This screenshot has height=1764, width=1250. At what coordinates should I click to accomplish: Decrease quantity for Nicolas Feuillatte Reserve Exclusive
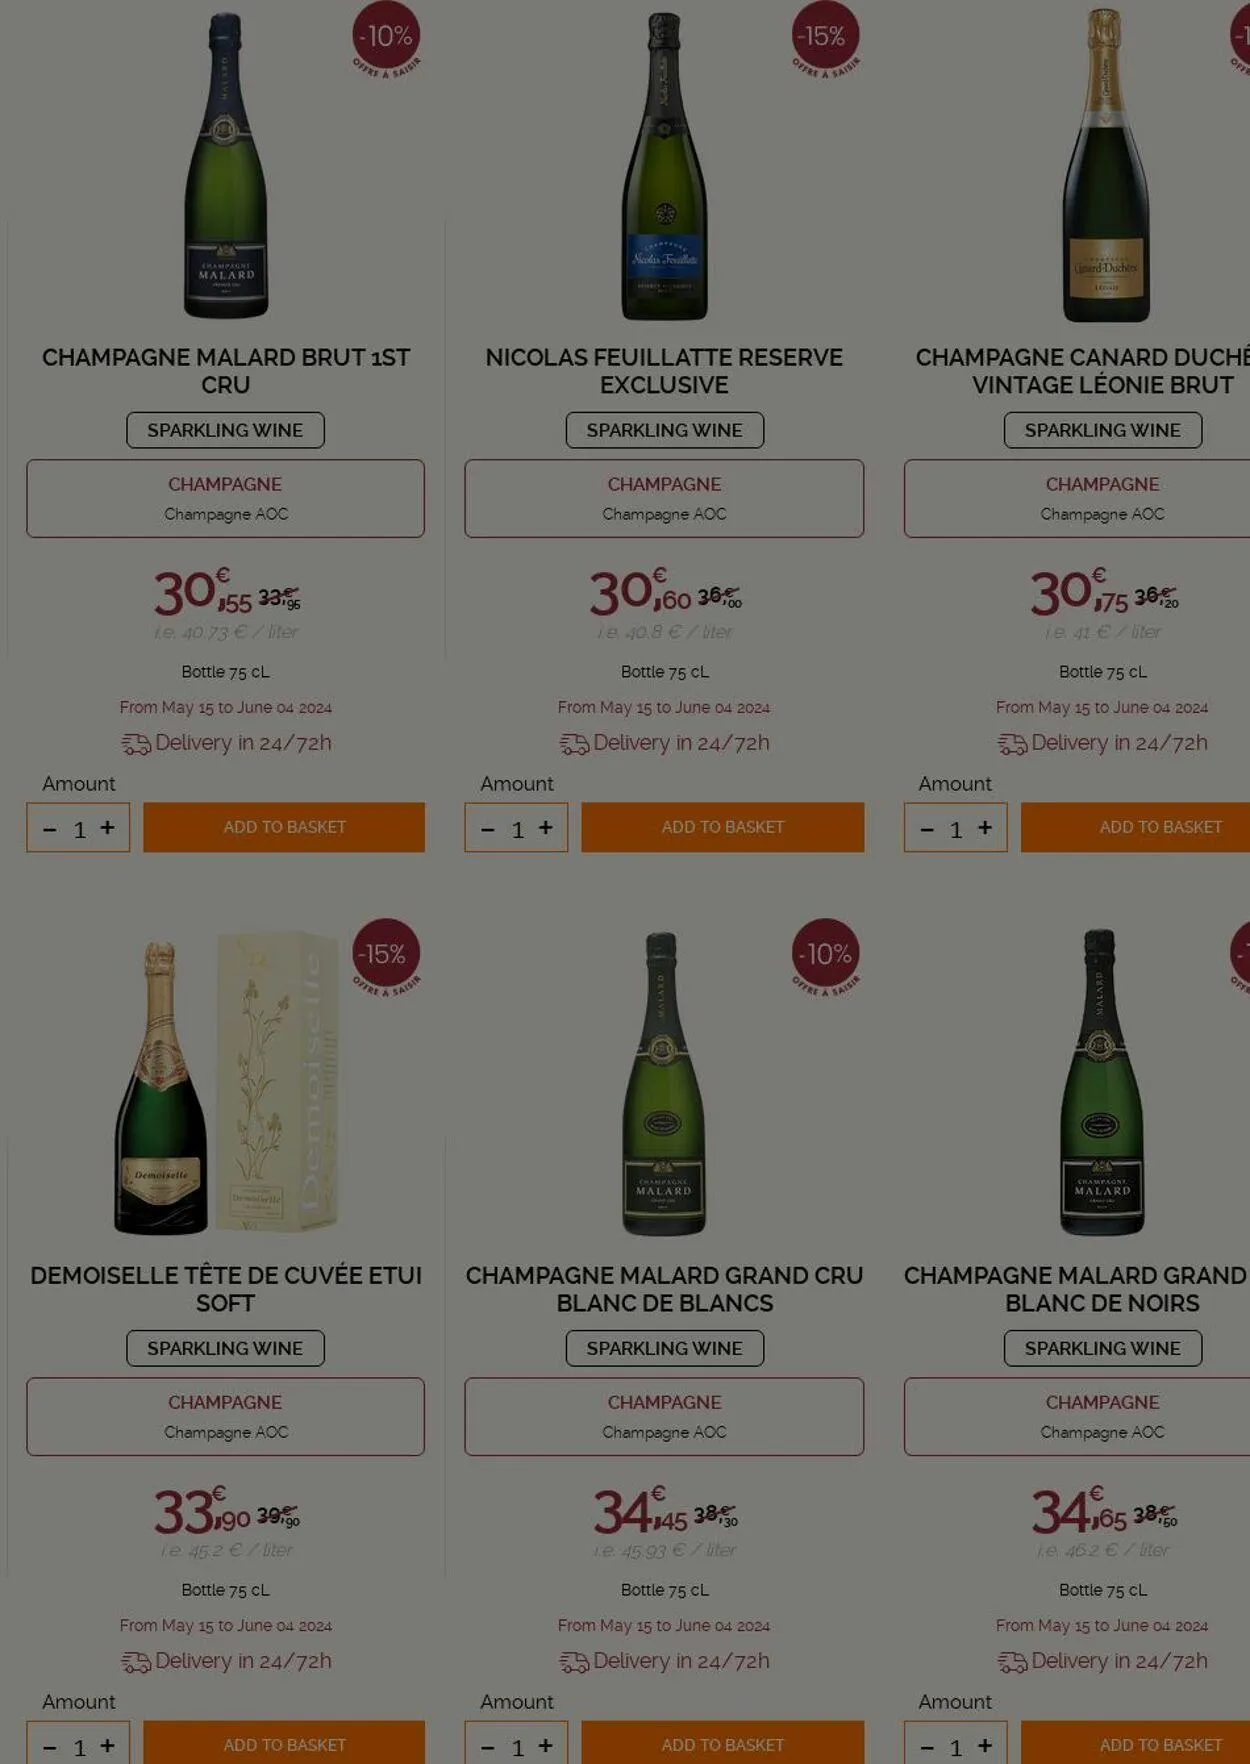[x=488, y=829]
